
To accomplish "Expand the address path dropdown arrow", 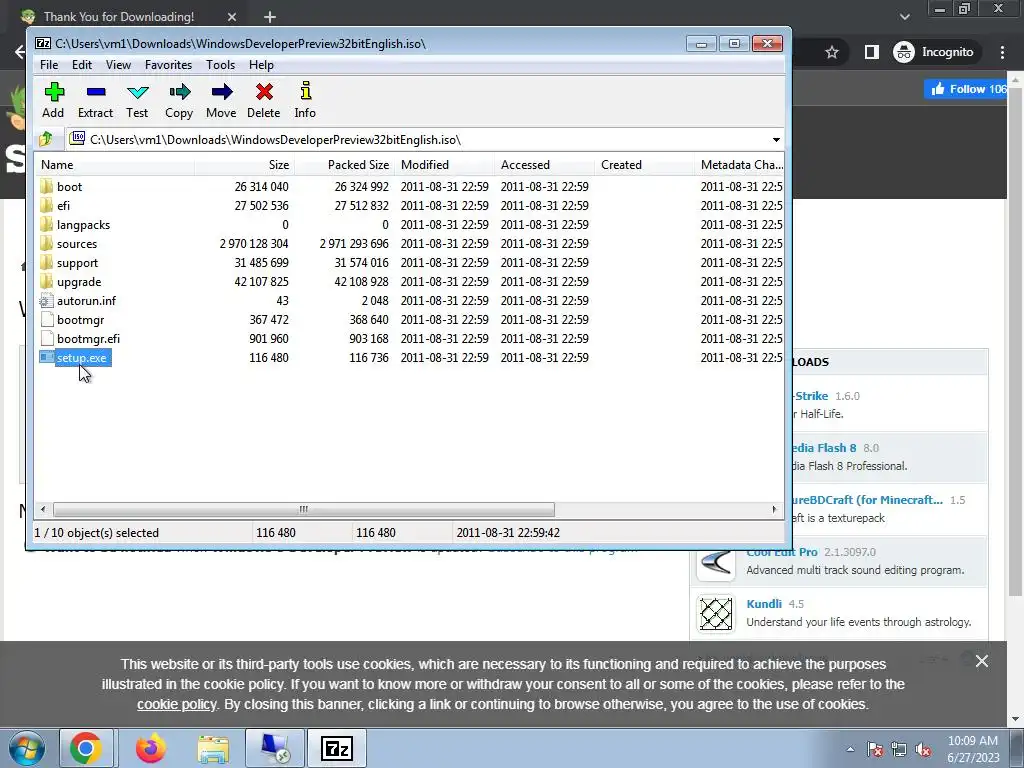I will 776,140.
